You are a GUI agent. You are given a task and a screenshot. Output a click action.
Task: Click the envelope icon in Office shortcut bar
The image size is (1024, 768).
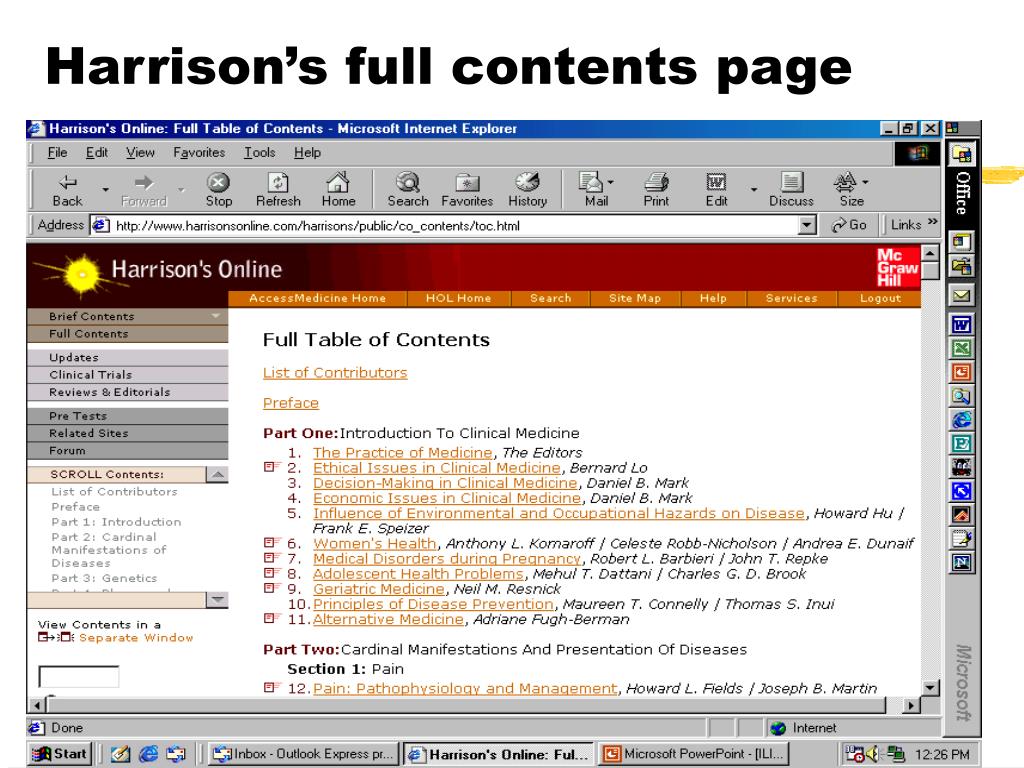pos(961,296)
